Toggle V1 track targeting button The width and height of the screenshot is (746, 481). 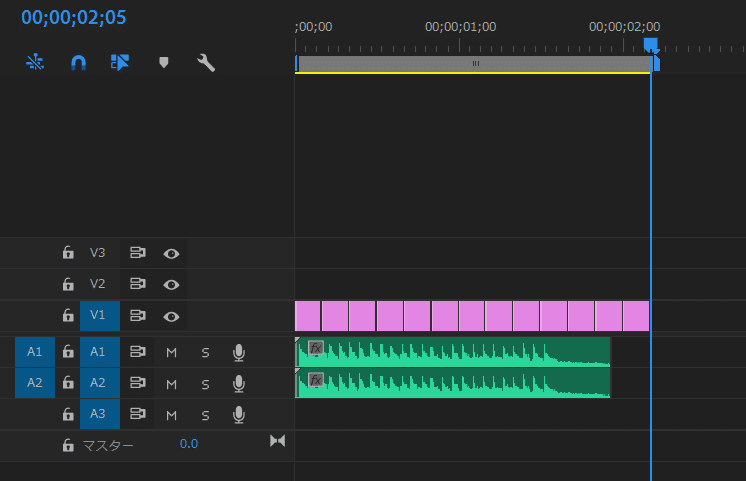tap(99, 316)
